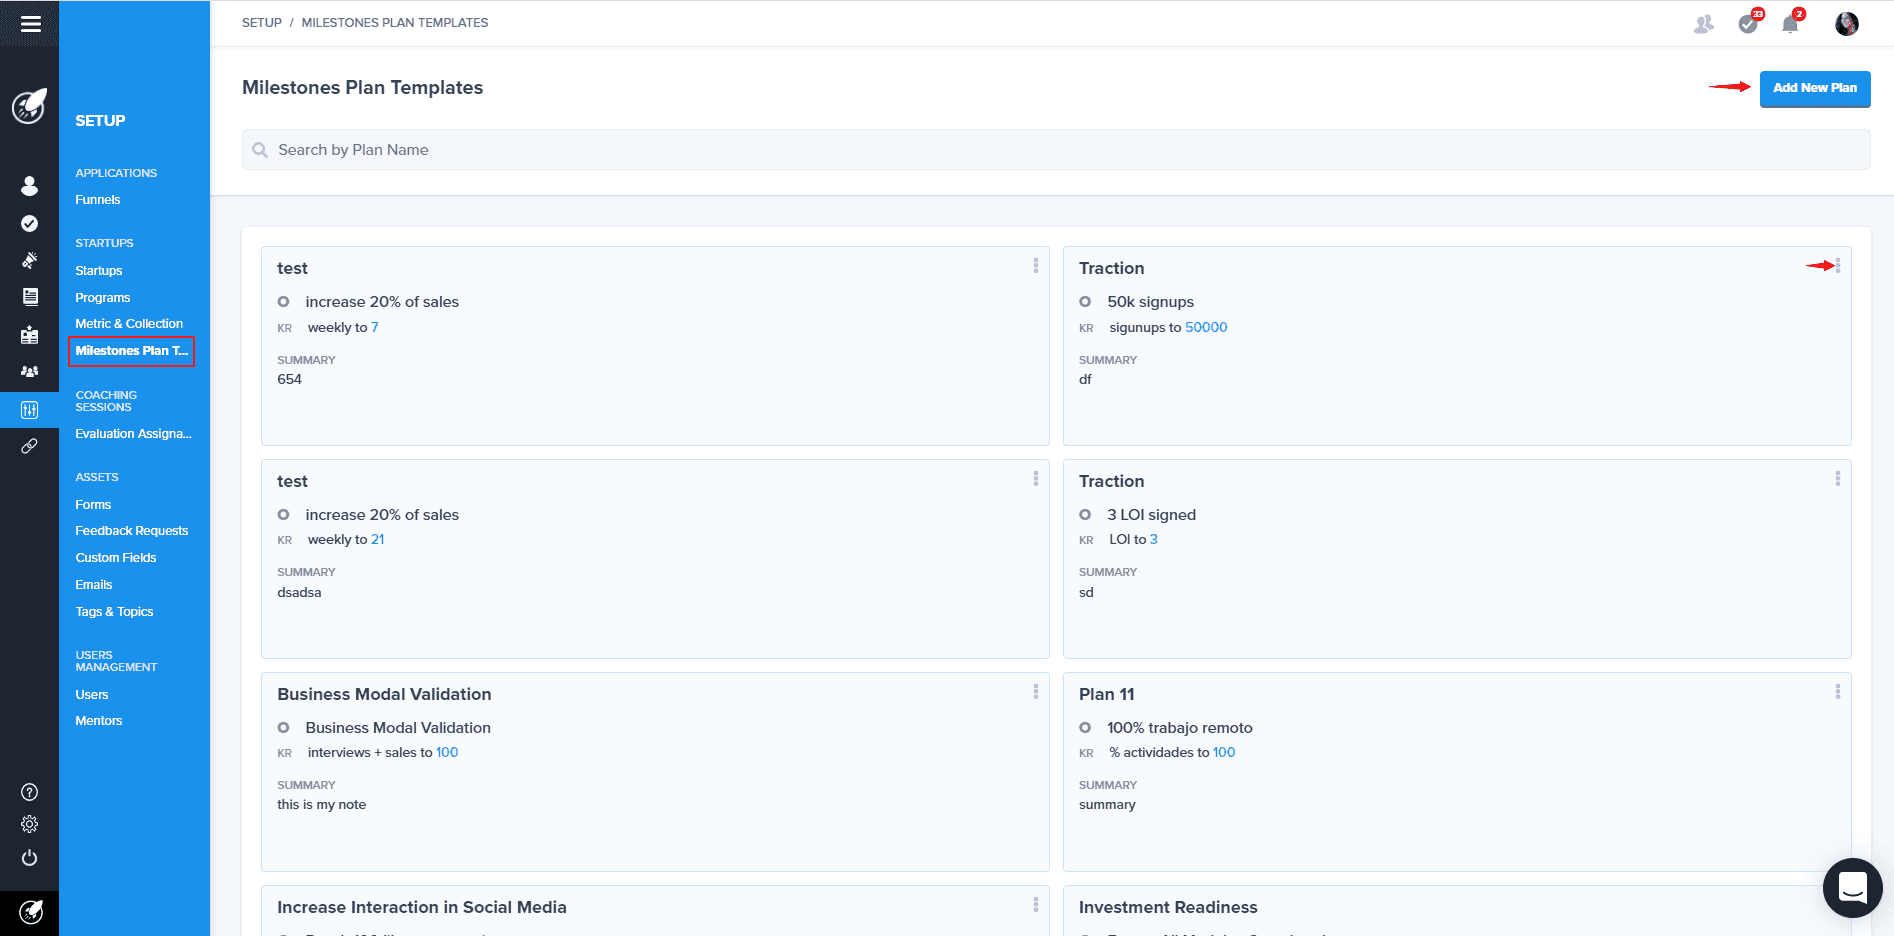This screenshot has width=1894, height=936.
Task: Open options menu for test plan with dsadsa
Action: pyautogui.click(x=1036, y=479)
